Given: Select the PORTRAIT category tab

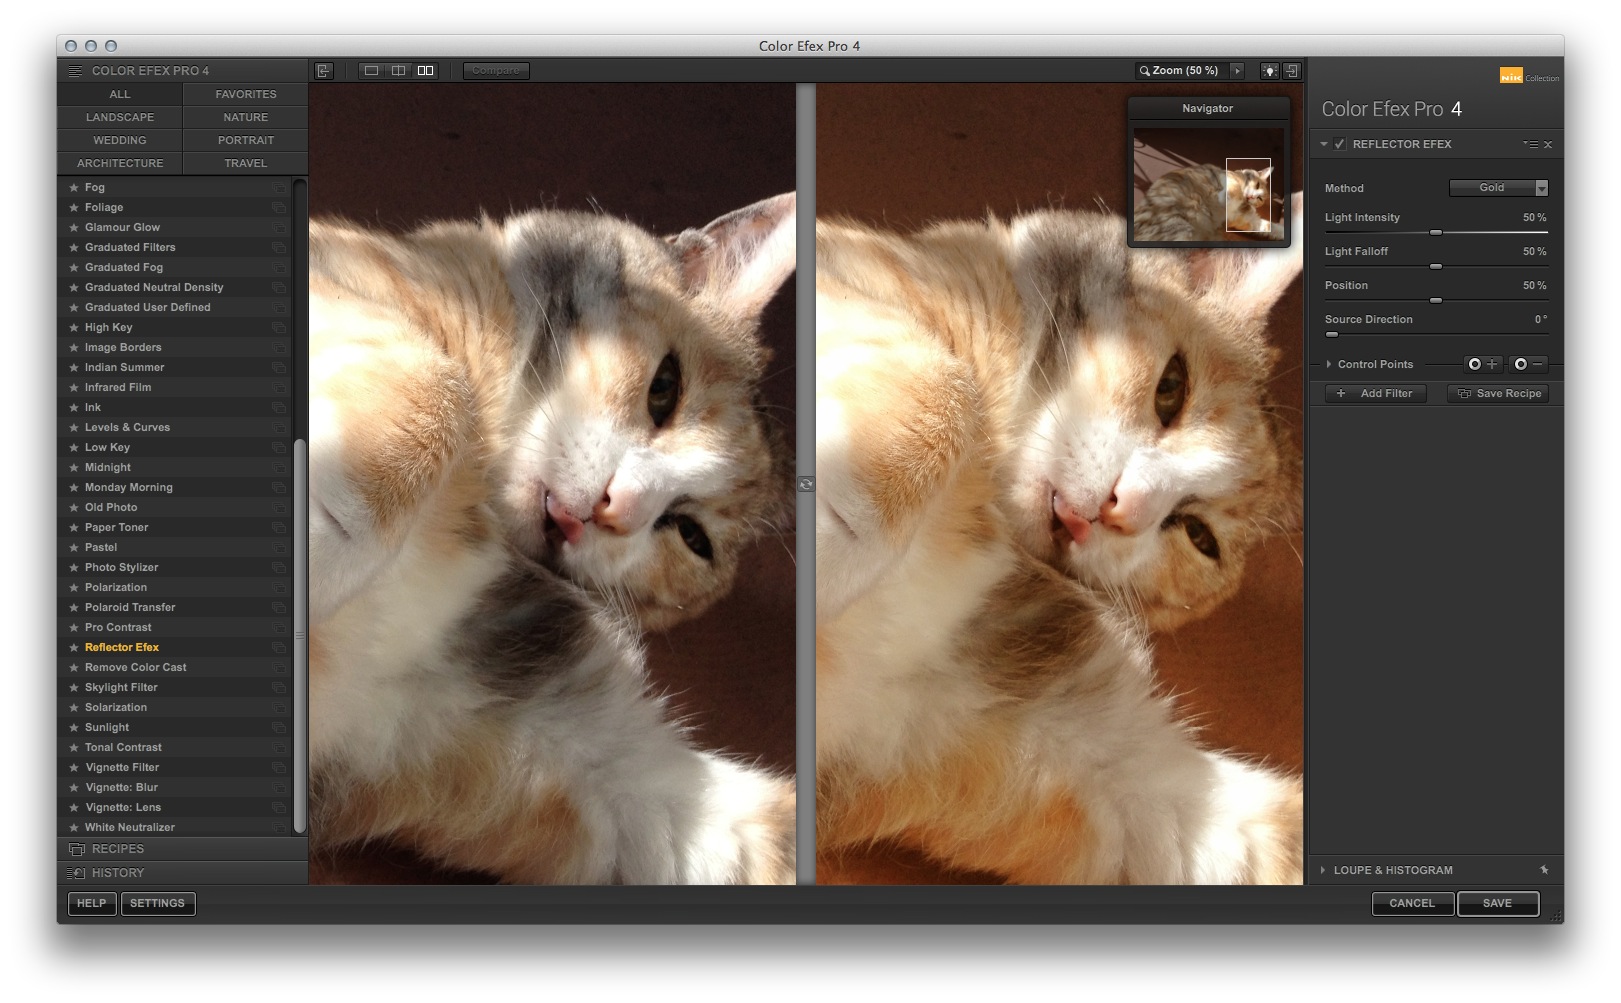Looking at the screenshot, I should (246, 140).
